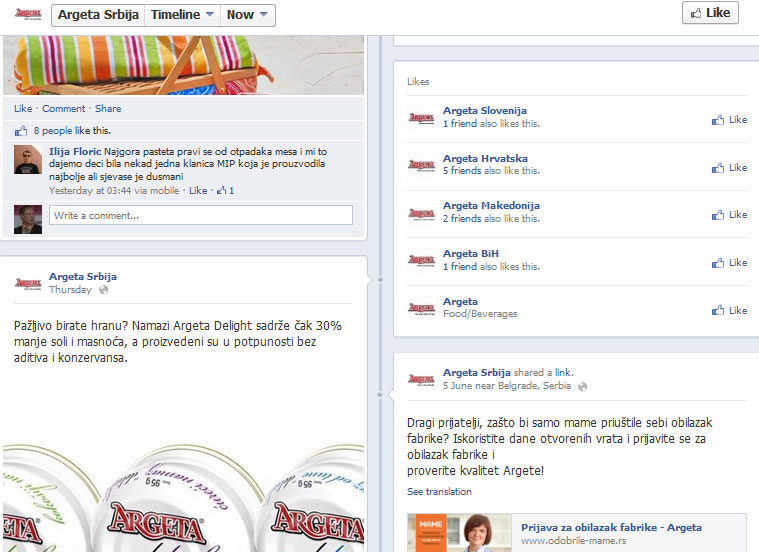Open the Argeta Srbija author link on the shared link post
The image size is (759, 552).
coord(477,372)
